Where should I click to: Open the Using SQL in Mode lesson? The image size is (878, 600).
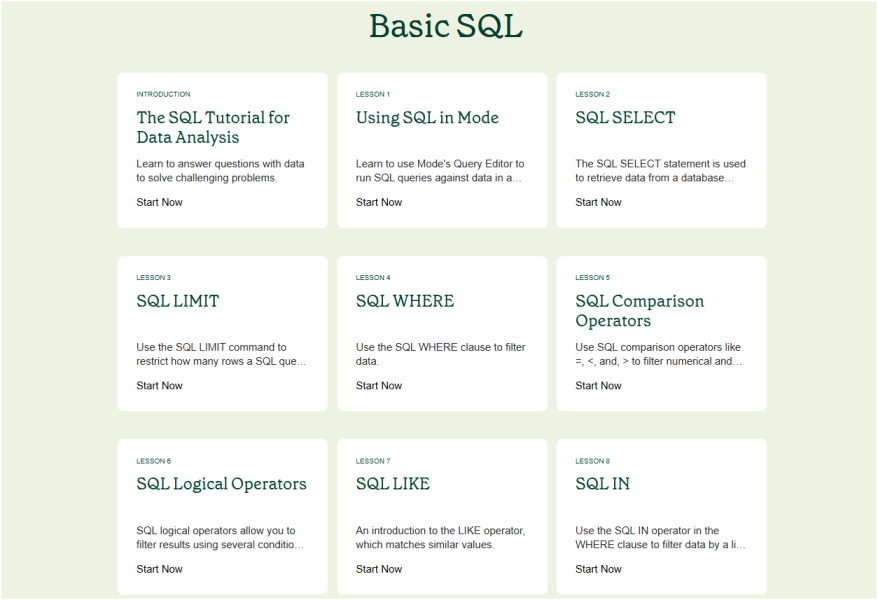pos(427,118)
